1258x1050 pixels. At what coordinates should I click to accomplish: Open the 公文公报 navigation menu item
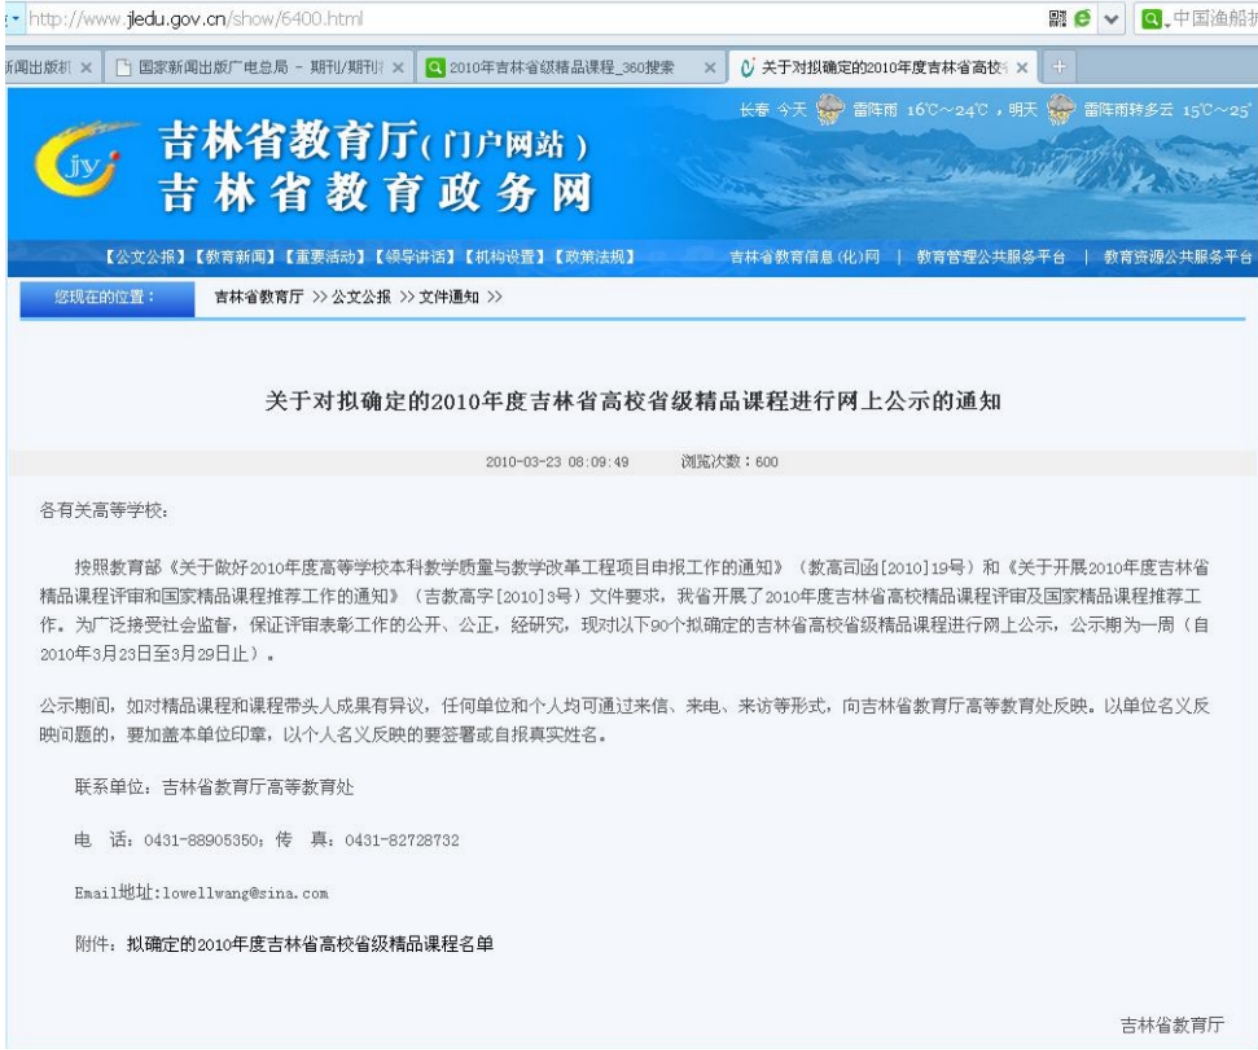tap(145, 257)
